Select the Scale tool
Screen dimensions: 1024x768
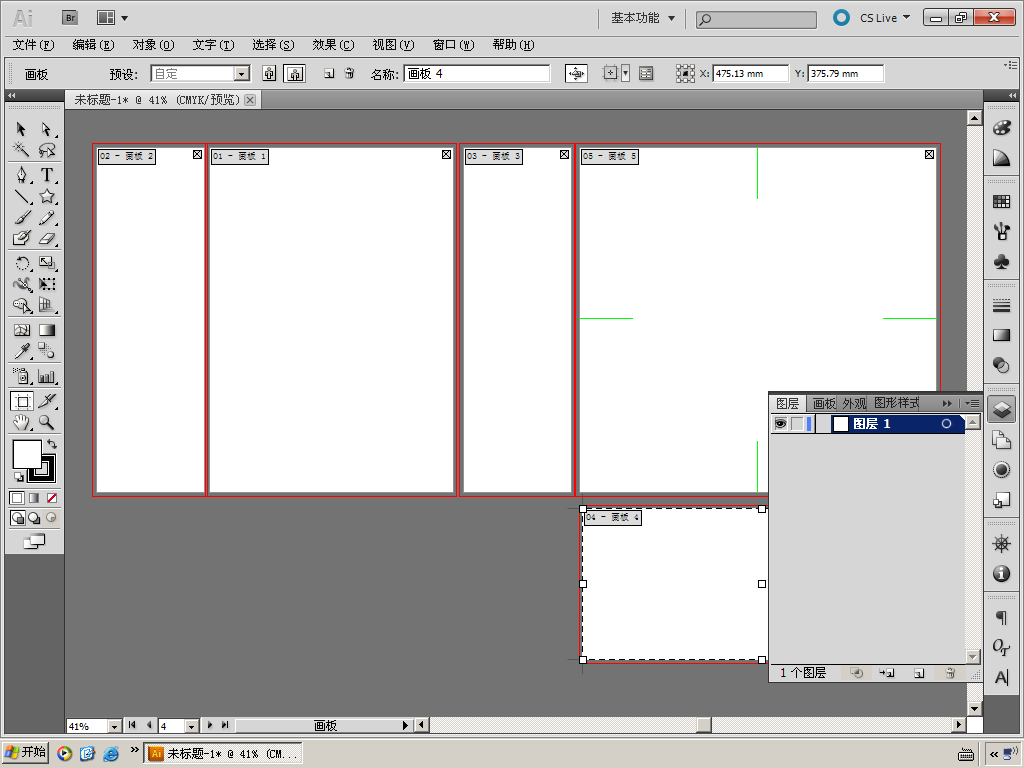click(x=46, y=263)
